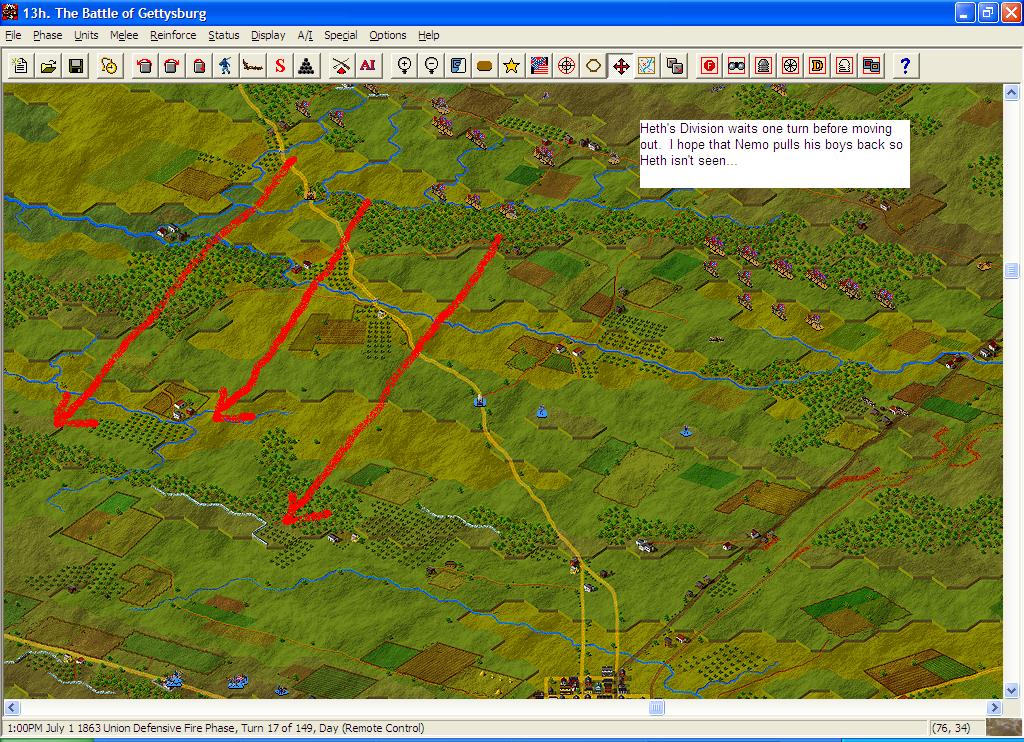The width and height of the screenshot is (1024, 742).
Task: Minimize the Battle of Gettysburg window
Action: click(x=965, y=13)
